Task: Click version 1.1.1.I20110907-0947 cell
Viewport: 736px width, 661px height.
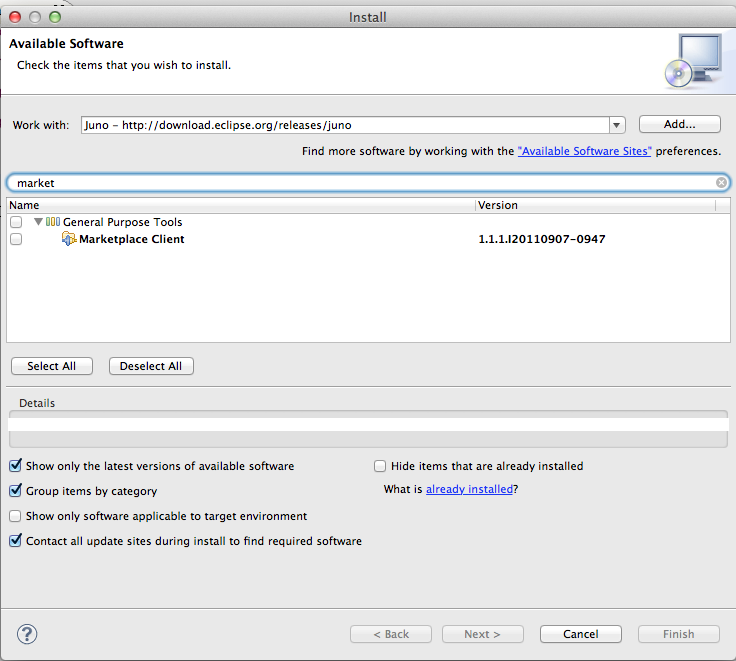Action: pyautogui.click(x=542, y=239)
